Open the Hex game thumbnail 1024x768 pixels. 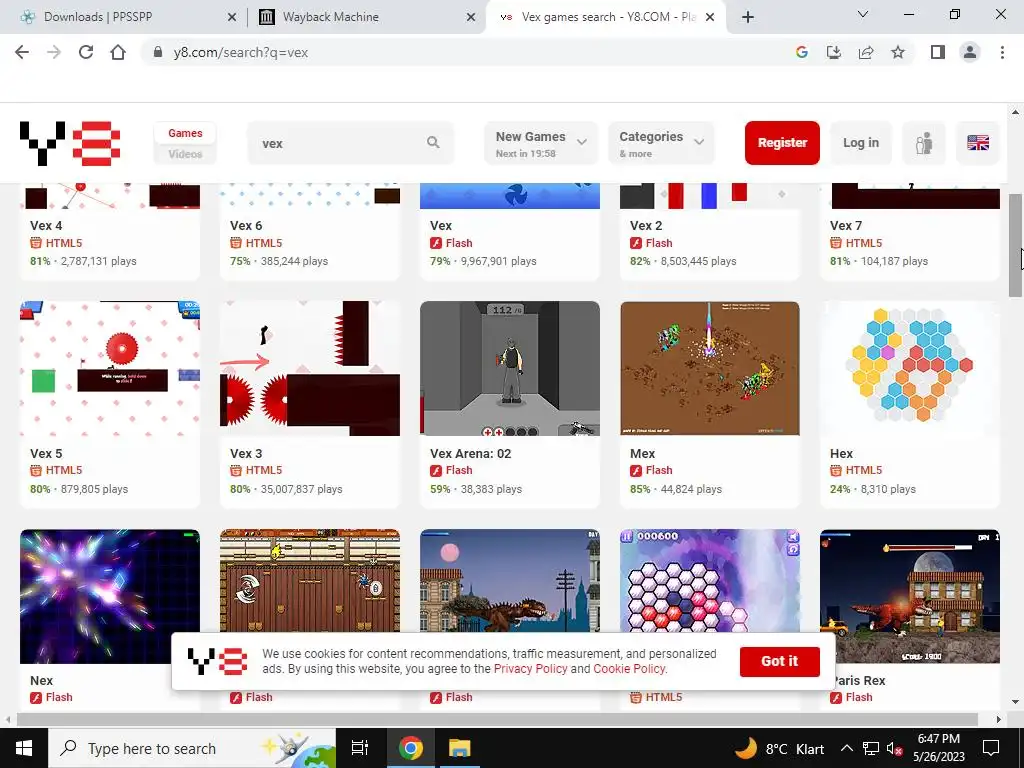click(910, 369)
